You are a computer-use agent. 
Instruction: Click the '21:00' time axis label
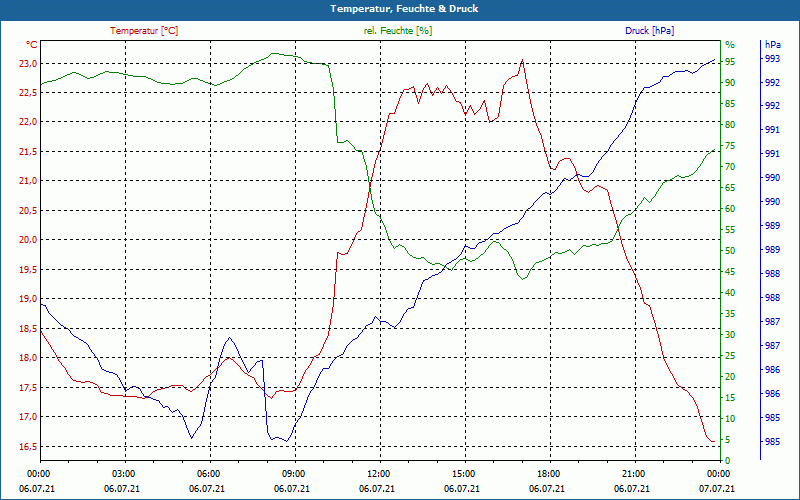(x=634, y=473)
